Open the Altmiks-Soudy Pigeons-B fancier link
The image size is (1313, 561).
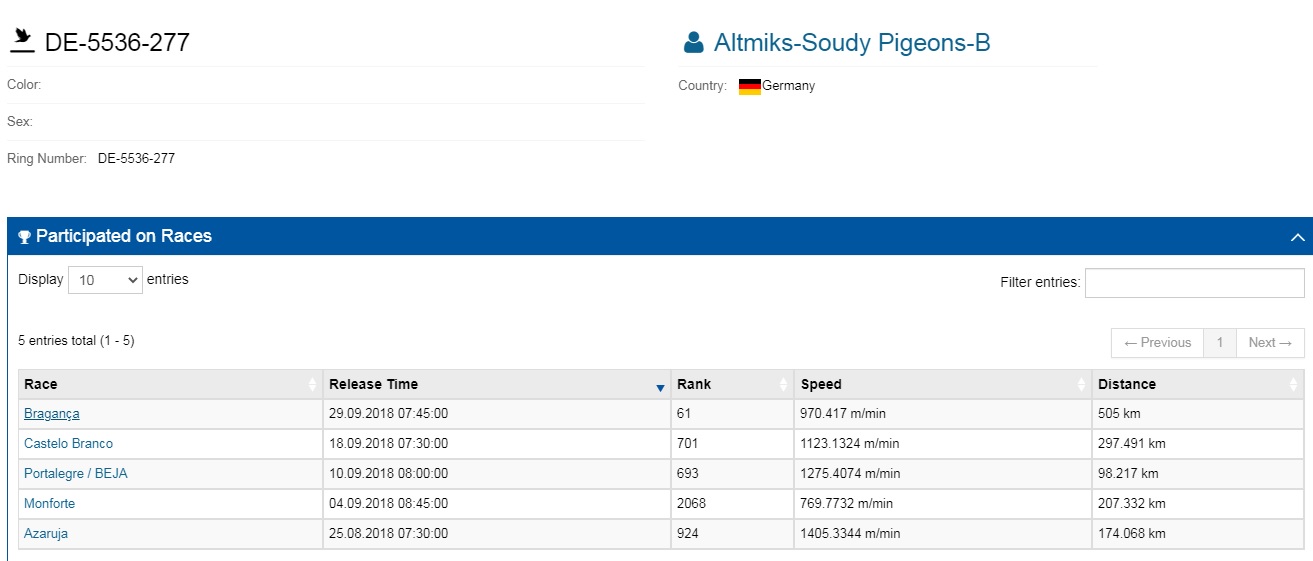pyautogui.click(x=852, y=43)
